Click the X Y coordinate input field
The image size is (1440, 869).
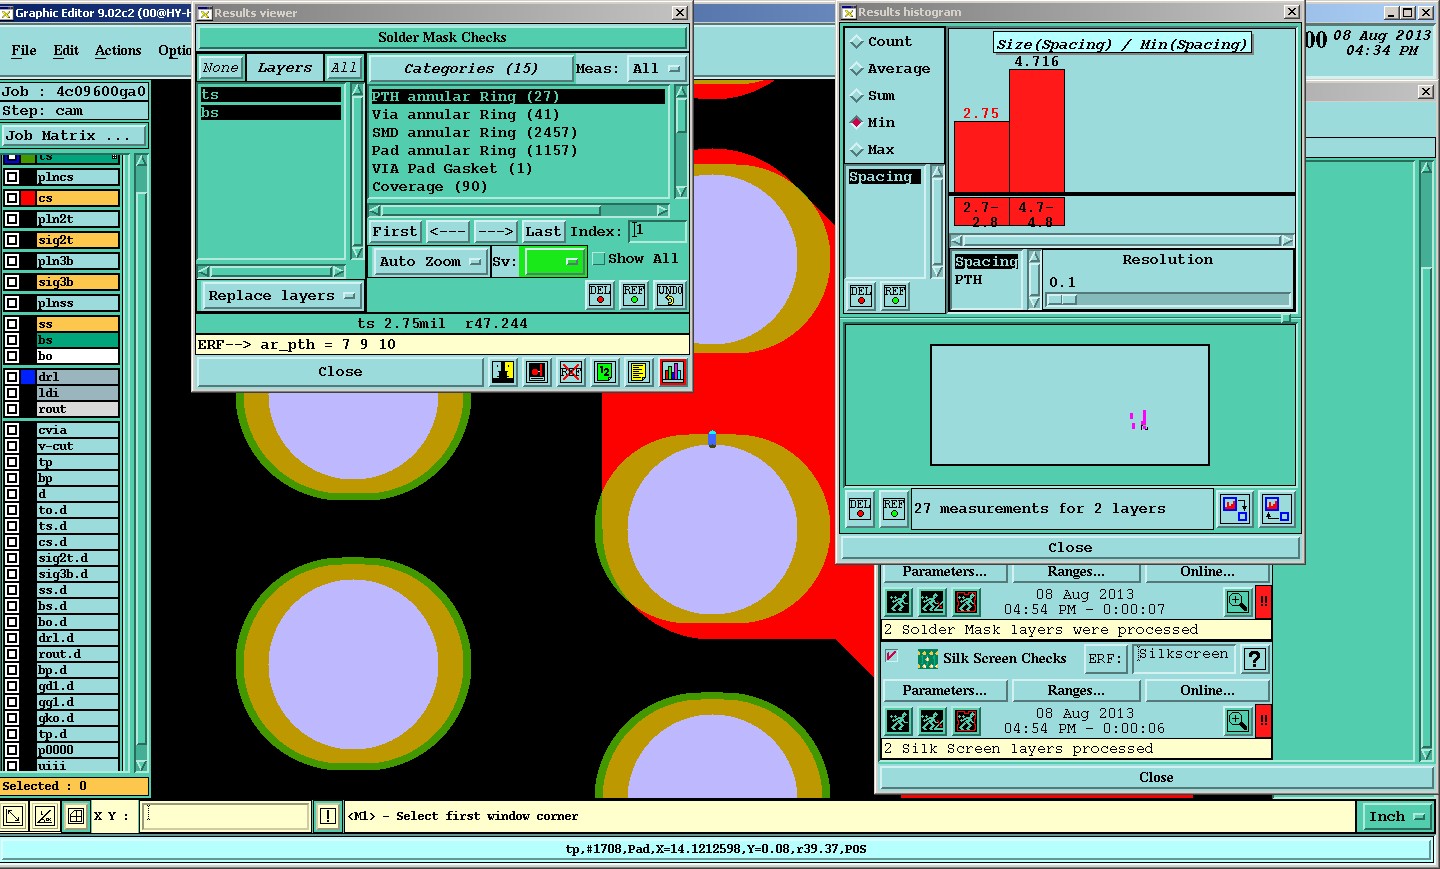click(226, 816)
